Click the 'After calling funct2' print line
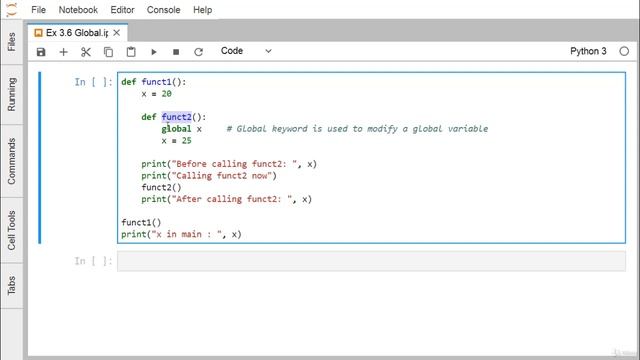The image size is (640, 360). 227,199
